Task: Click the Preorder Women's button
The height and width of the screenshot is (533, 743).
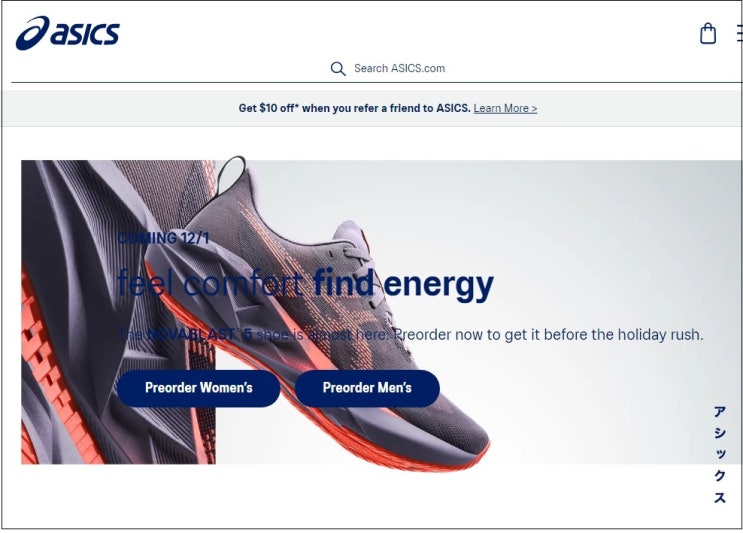Action: pyautogui.click(x=199, y=388)
